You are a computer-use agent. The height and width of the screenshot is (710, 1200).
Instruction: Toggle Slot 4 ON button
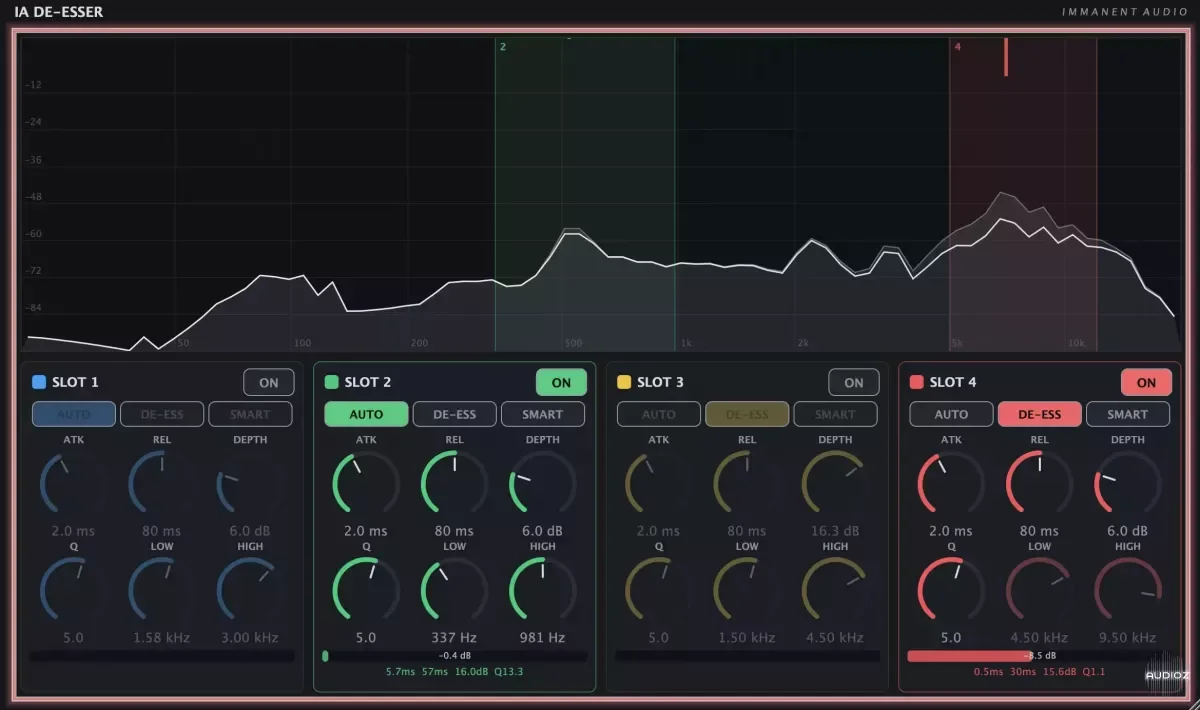(x=1146, y=382)
